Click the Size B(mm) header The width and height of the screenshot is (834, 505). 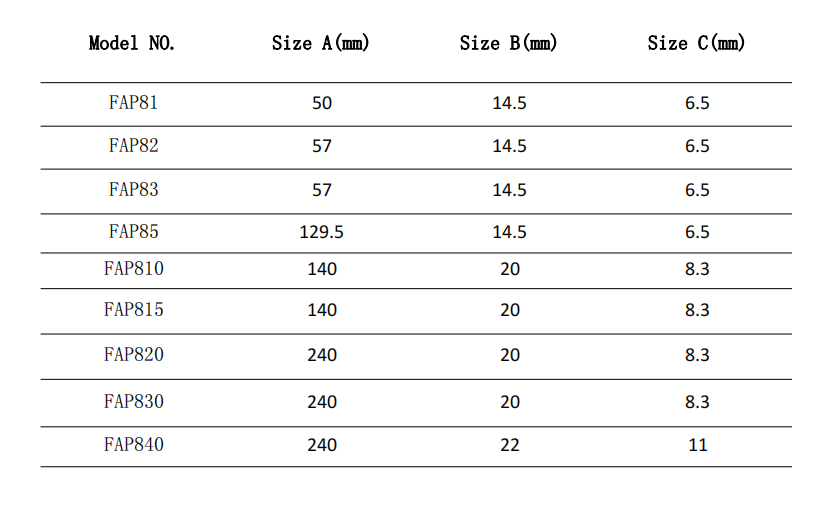(508, 43)
